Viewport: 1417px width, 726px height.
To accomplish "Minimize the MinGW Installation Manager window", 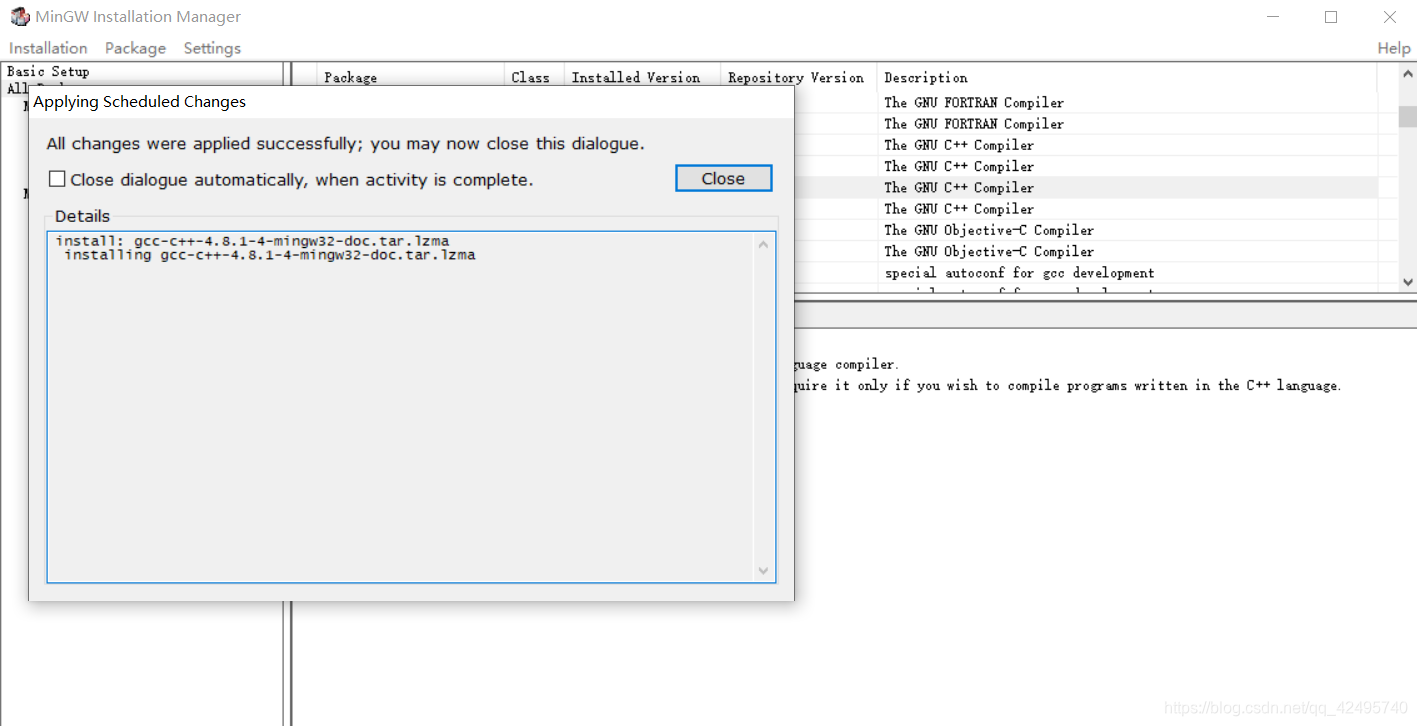I will click(x=1273, y=17).
